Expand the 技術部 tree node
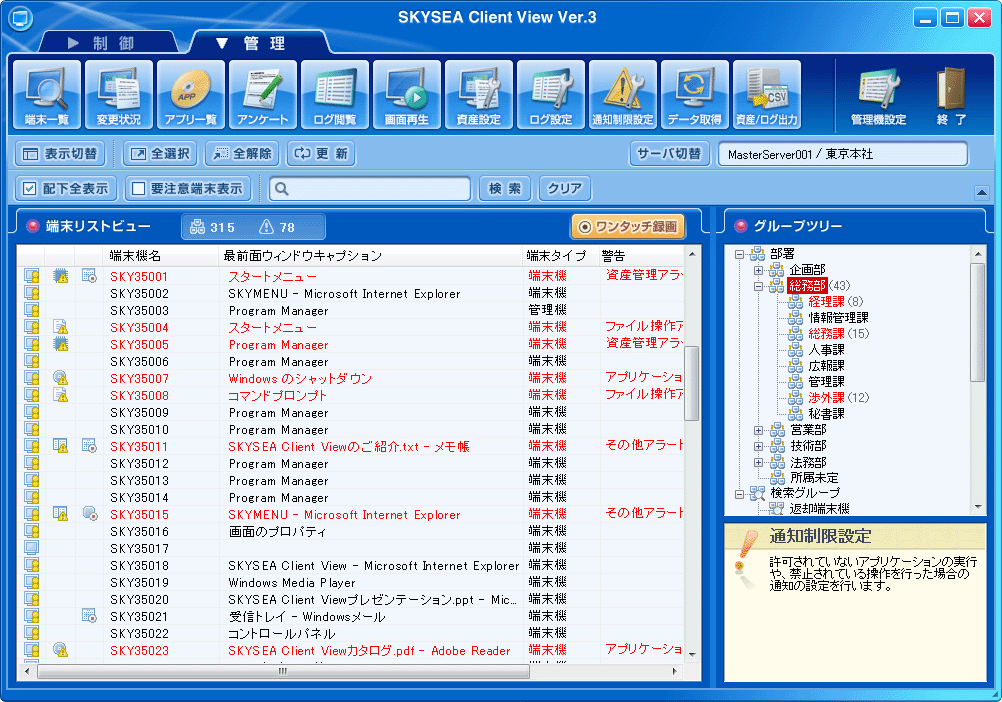 [x=759, y=446]
